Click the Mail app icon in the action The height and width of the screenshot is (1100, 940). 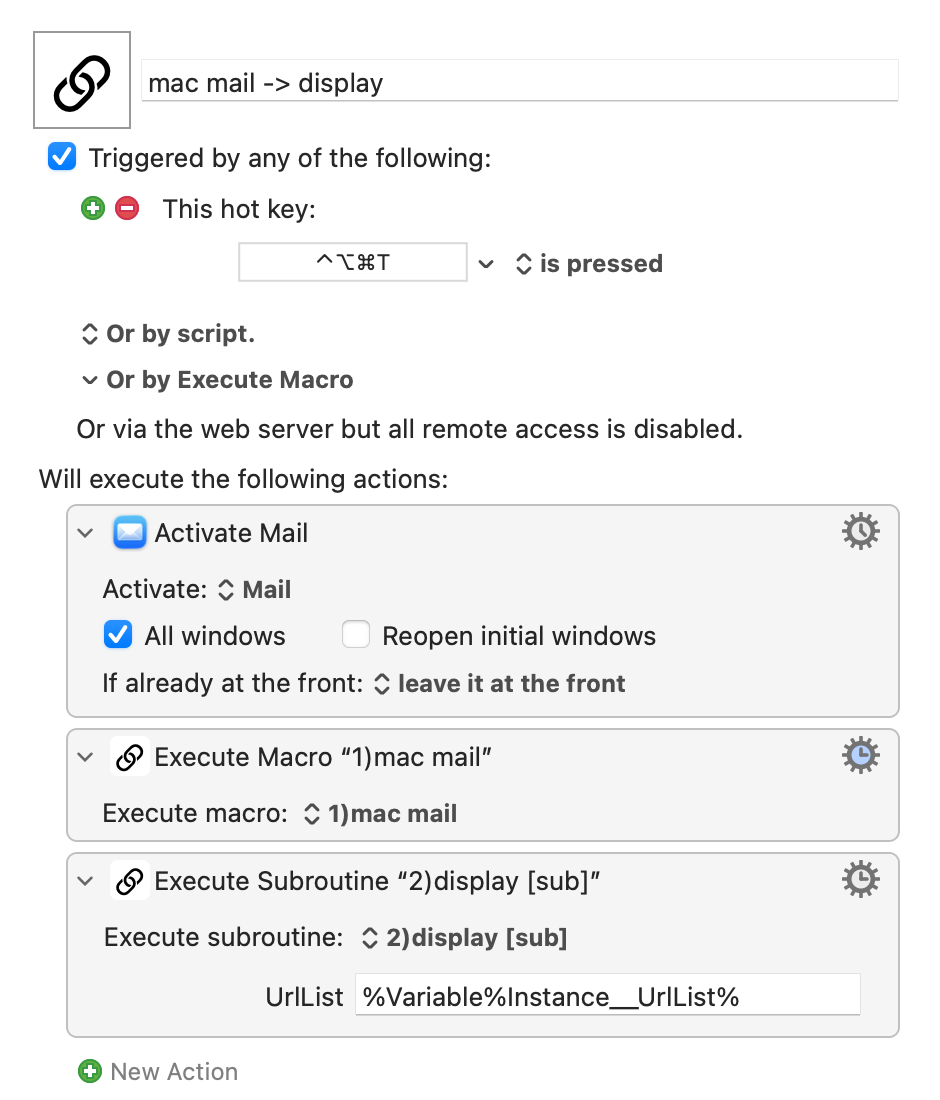point(130,532)
